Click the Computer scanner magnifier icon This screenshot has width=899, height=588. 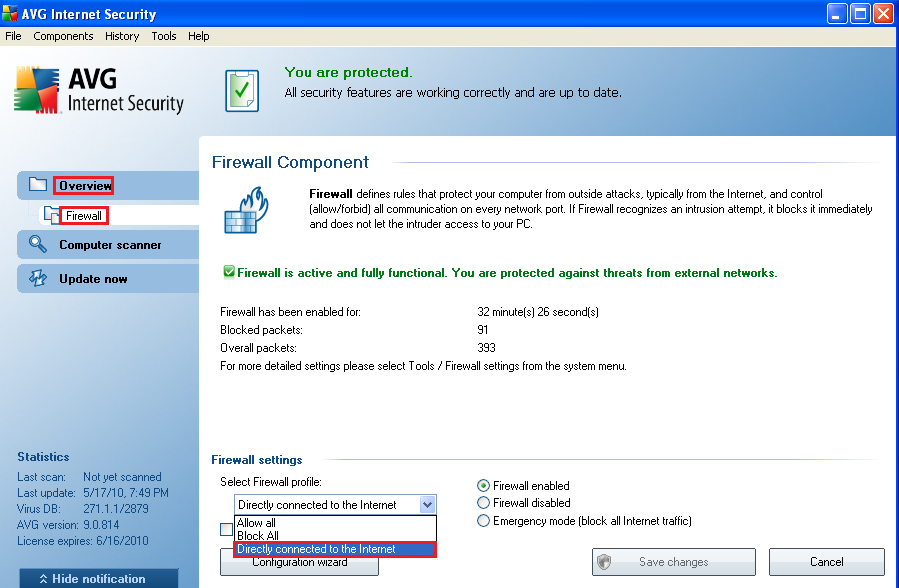(x=38, y=244)
